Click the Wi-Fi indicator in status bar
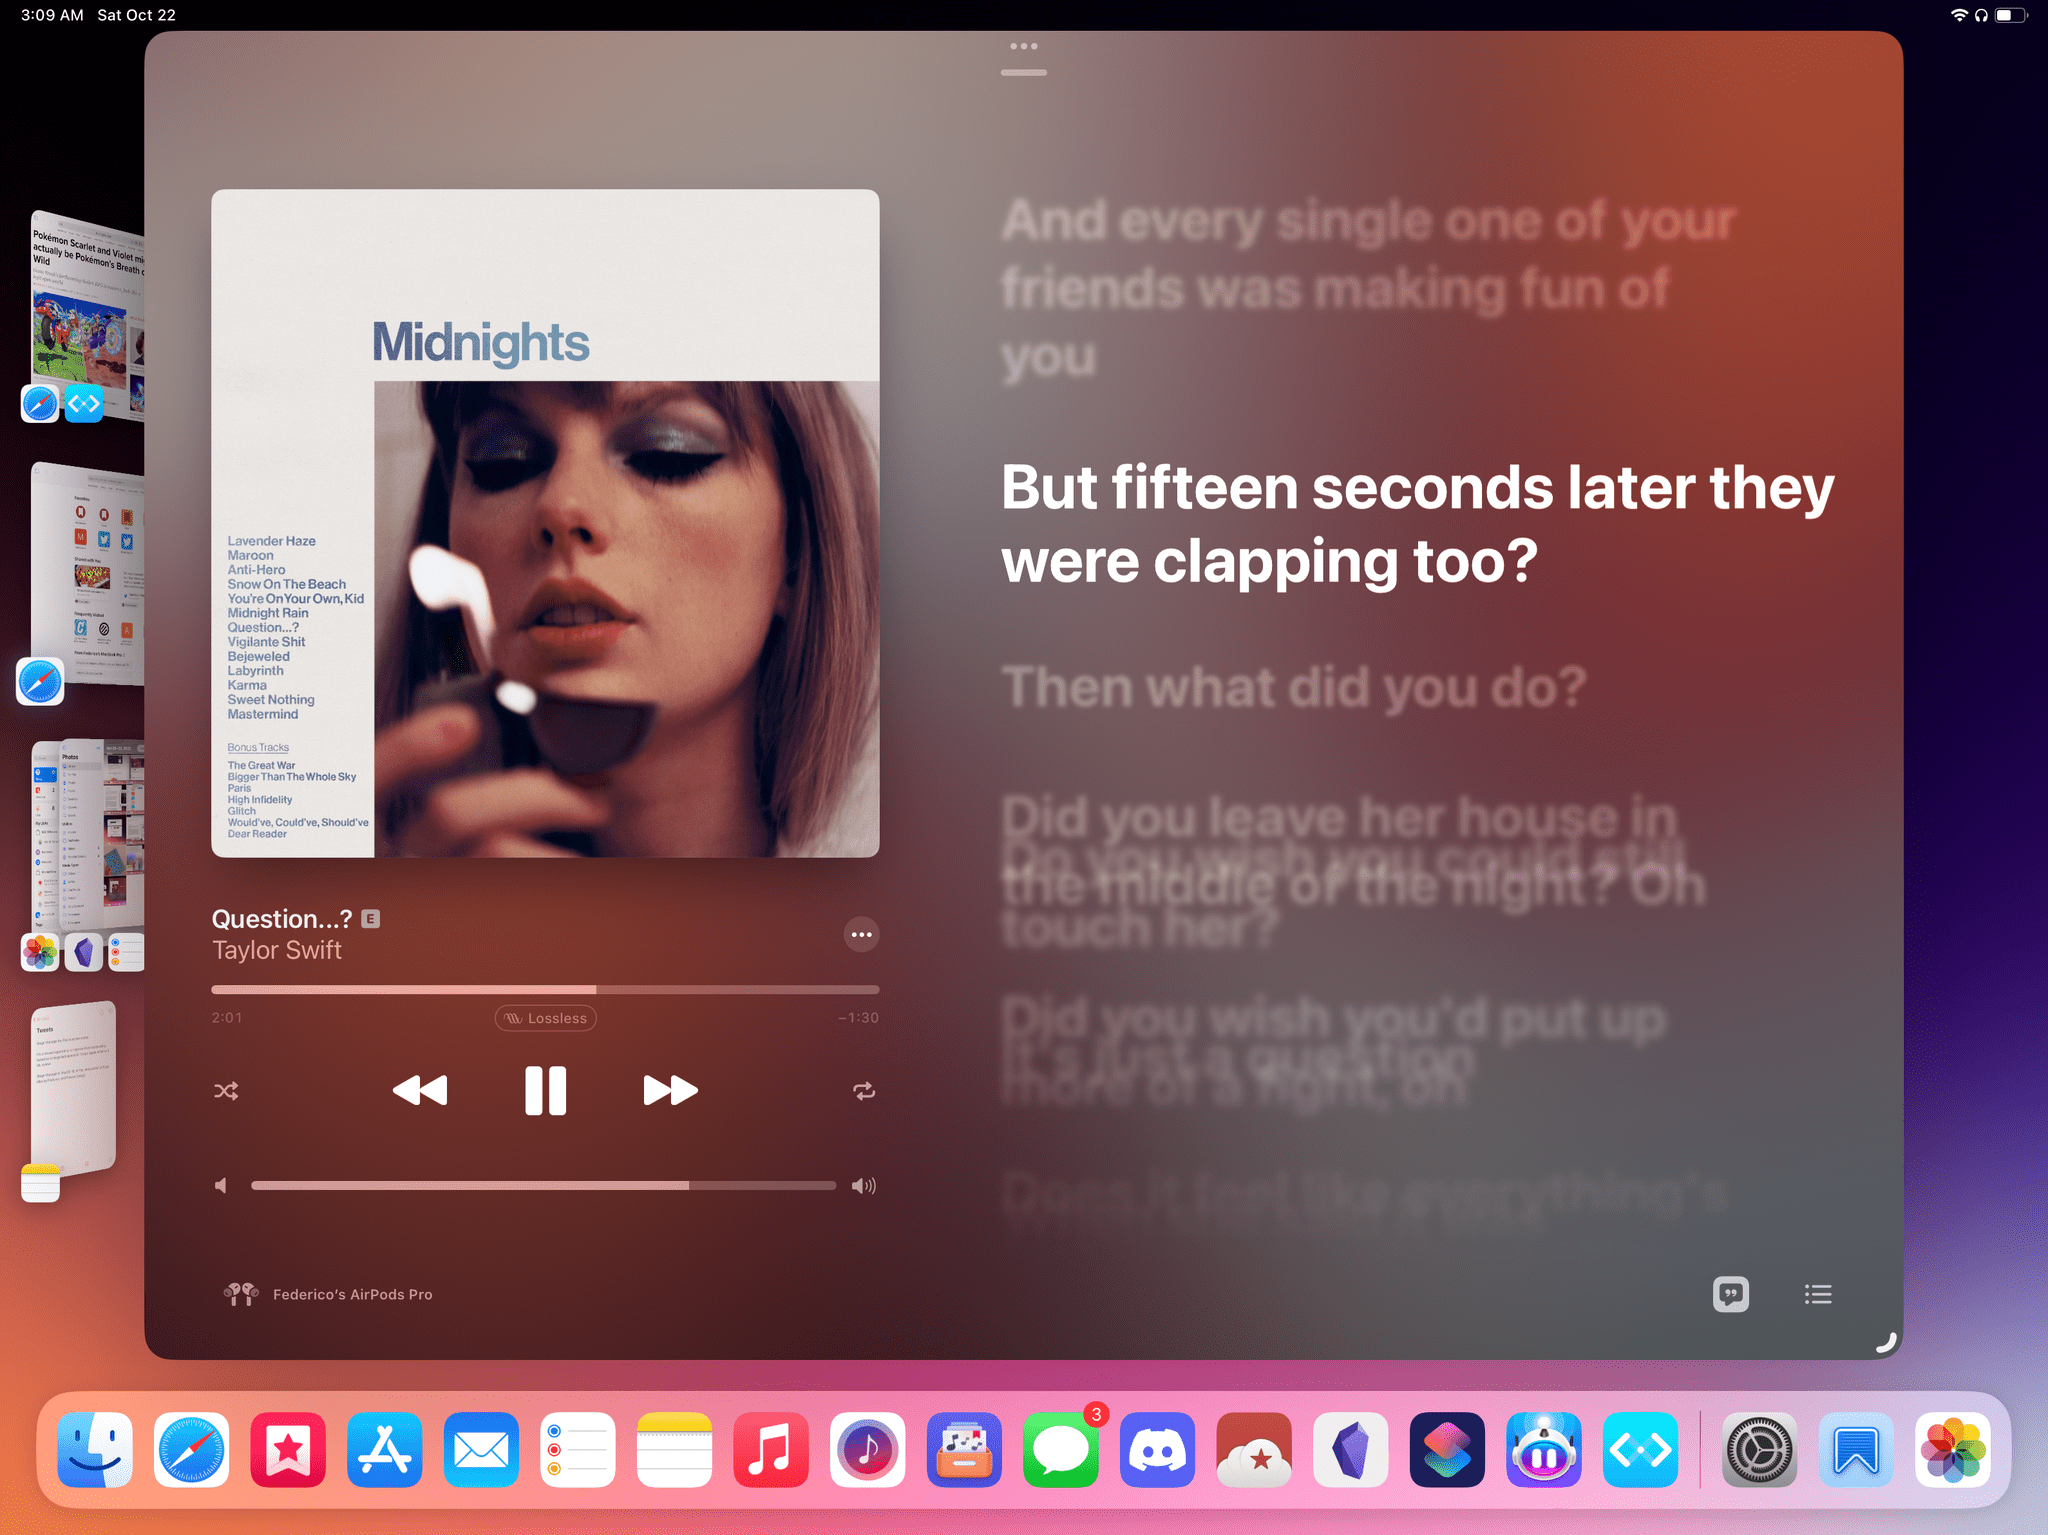The width and height of the screenshot is (2048, 1535). [1958, 15]
